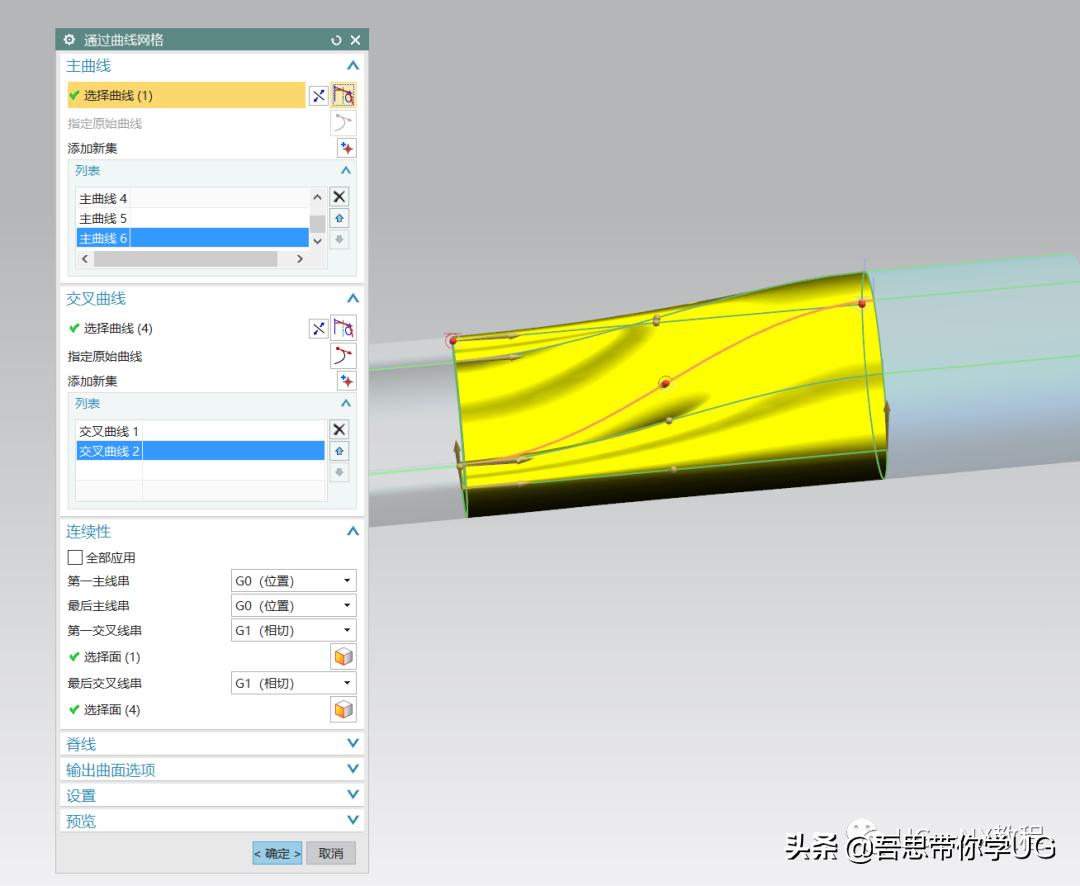Collapse the 连续性 section
This screenshot has width=1080, height=886.
pyautogui.click(x=351, y=531)
